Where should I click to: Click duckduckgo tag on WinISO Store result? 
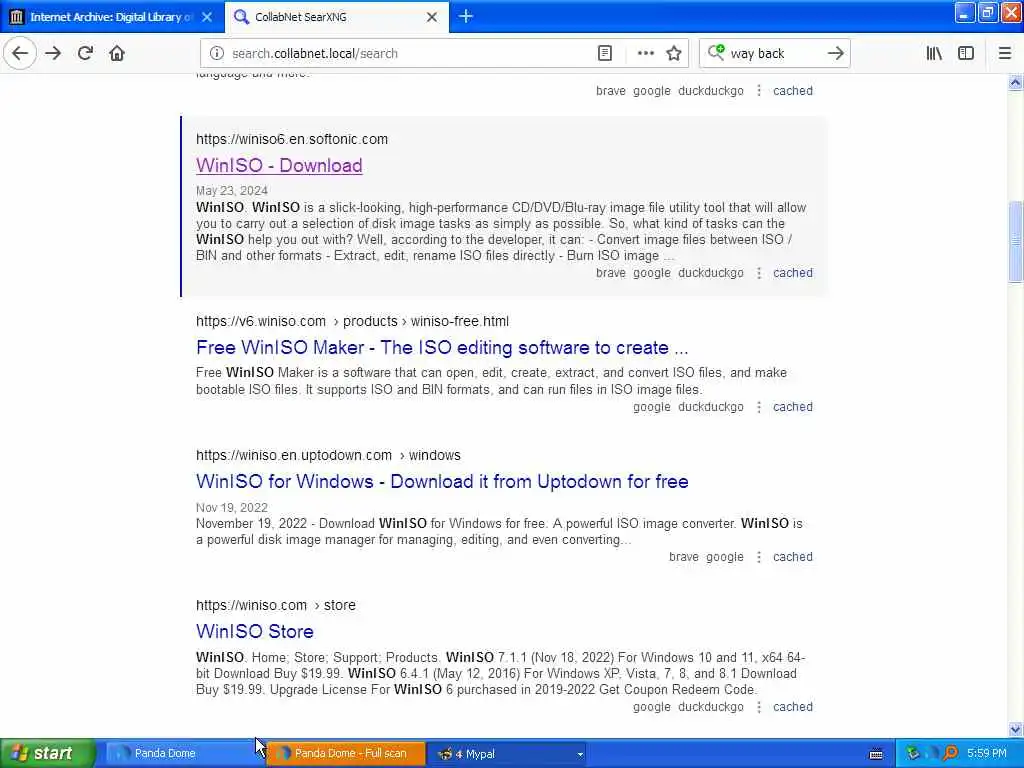point(711,707)
